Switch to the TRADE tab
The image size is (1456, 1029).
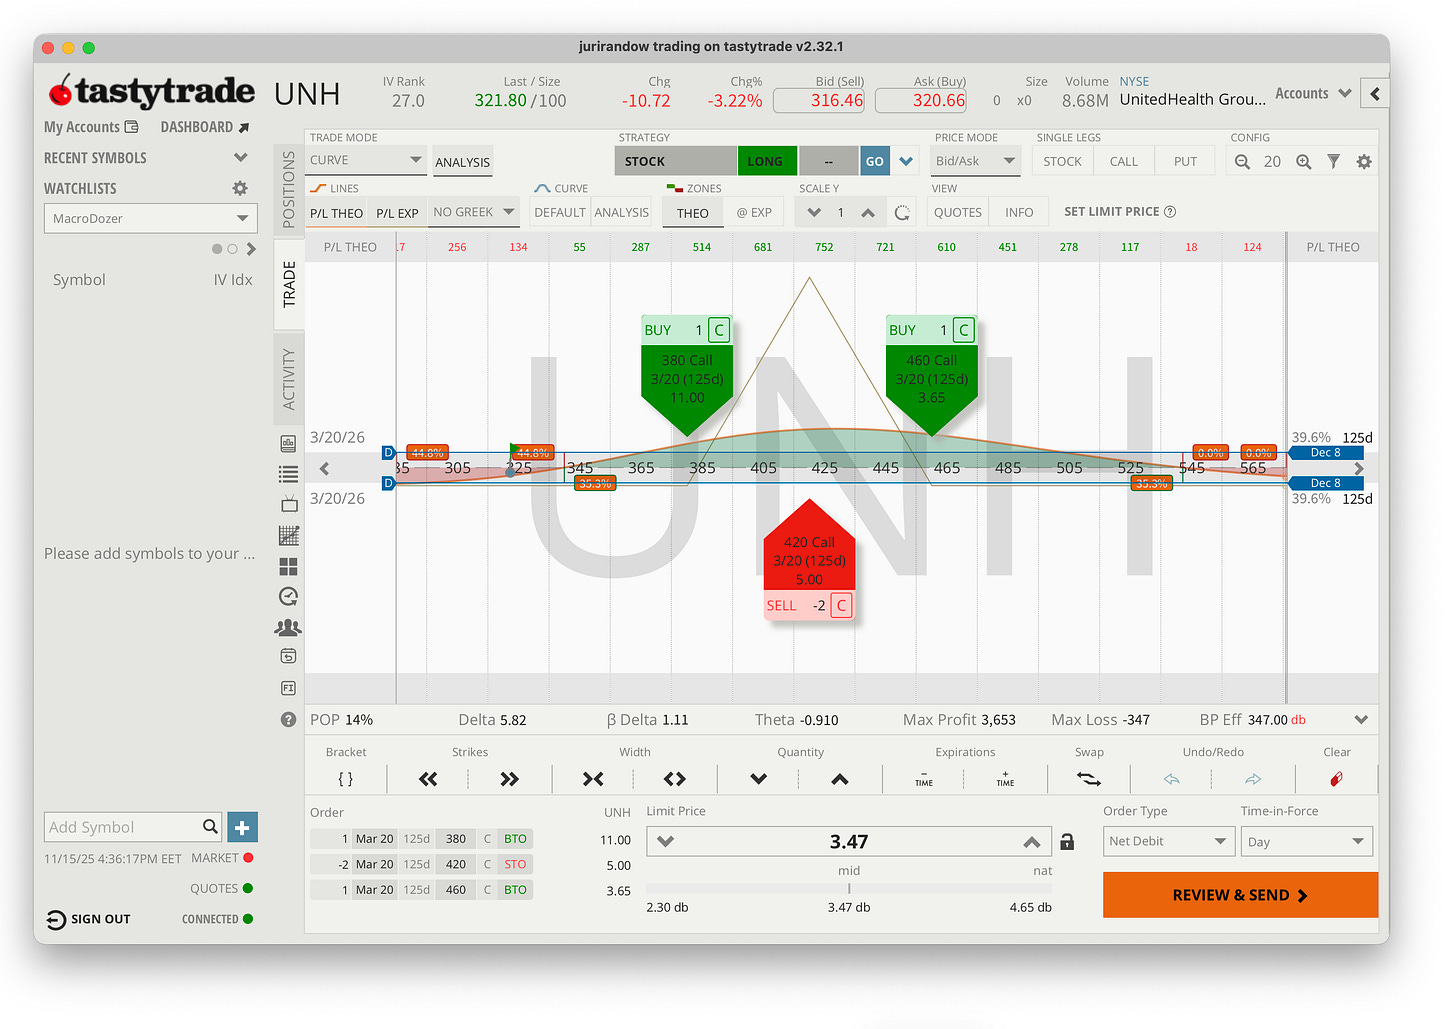[x=289, y=283]
